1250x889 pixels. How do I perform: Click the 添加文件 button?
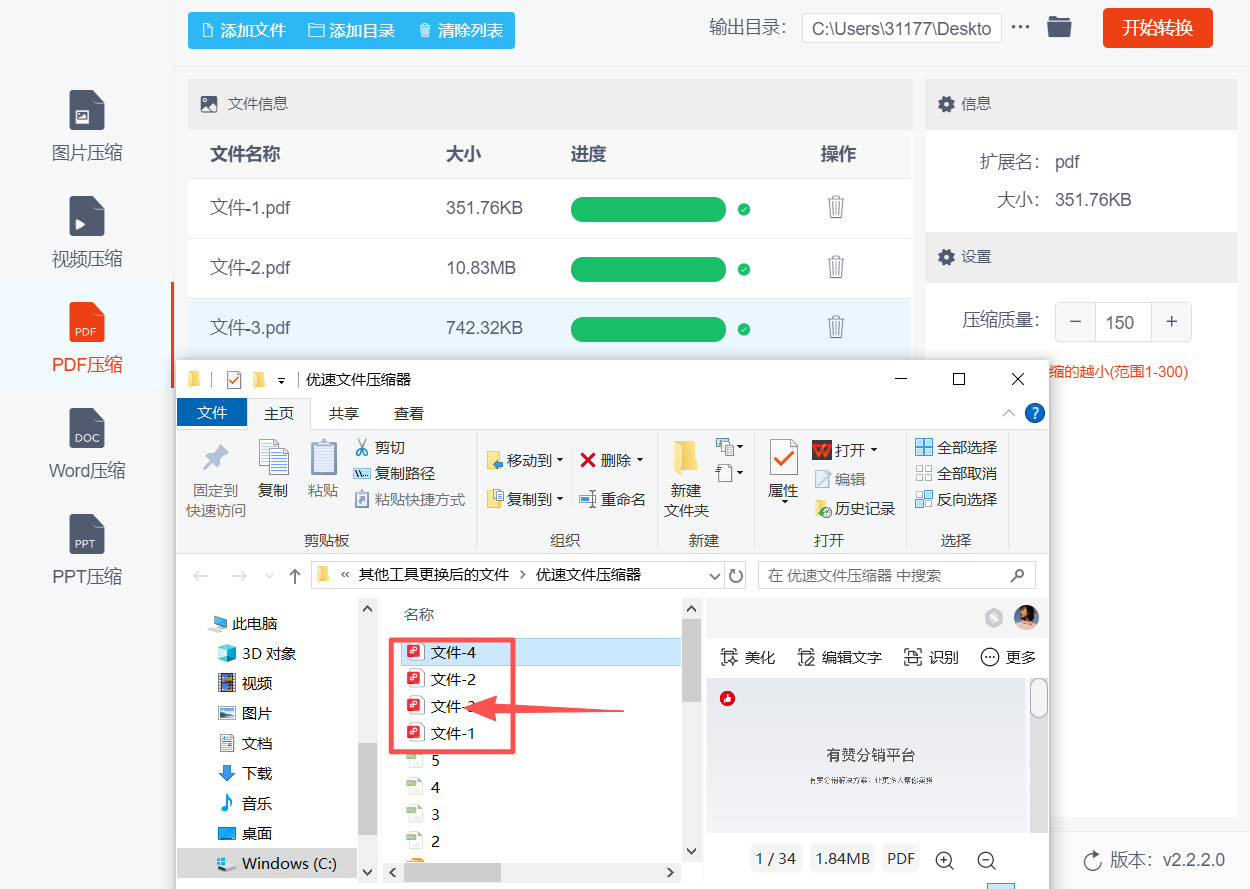(243, 30)
